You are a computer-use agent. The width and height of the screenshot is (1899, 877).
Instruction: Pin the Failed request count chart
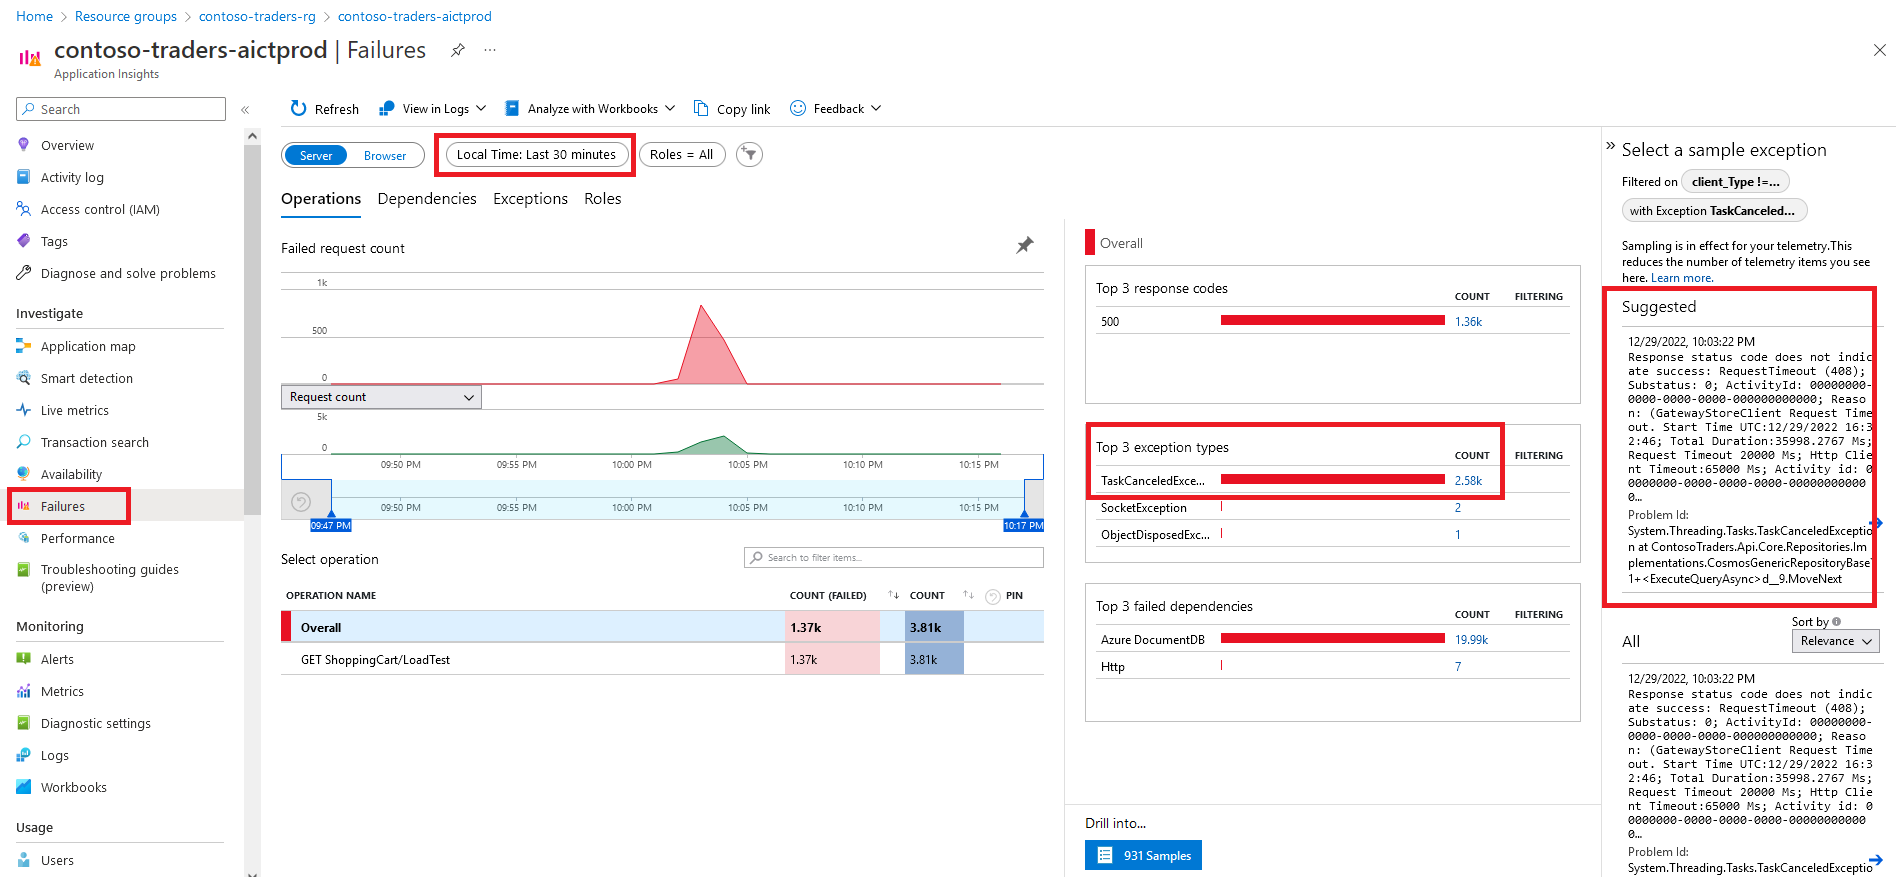tap(1025, 245)
